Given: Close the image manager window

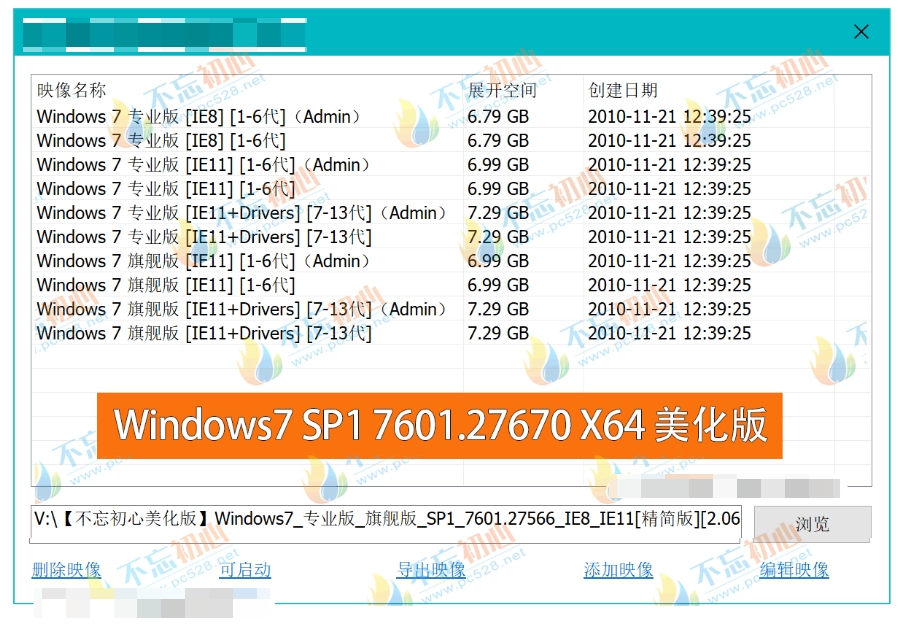Looking at the screenshot, I should pos(861,32).
